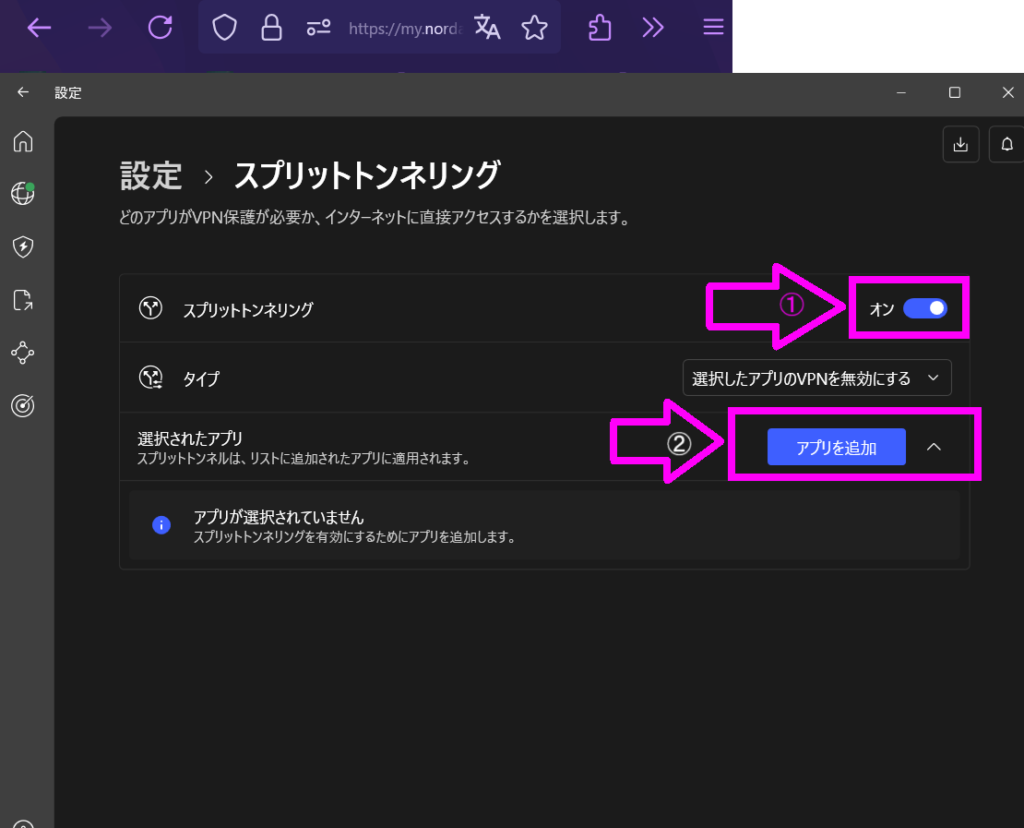Click the download icon button at top right
Image resolution: width=1024 pixels, height=828 pixels.
[961, 144]
